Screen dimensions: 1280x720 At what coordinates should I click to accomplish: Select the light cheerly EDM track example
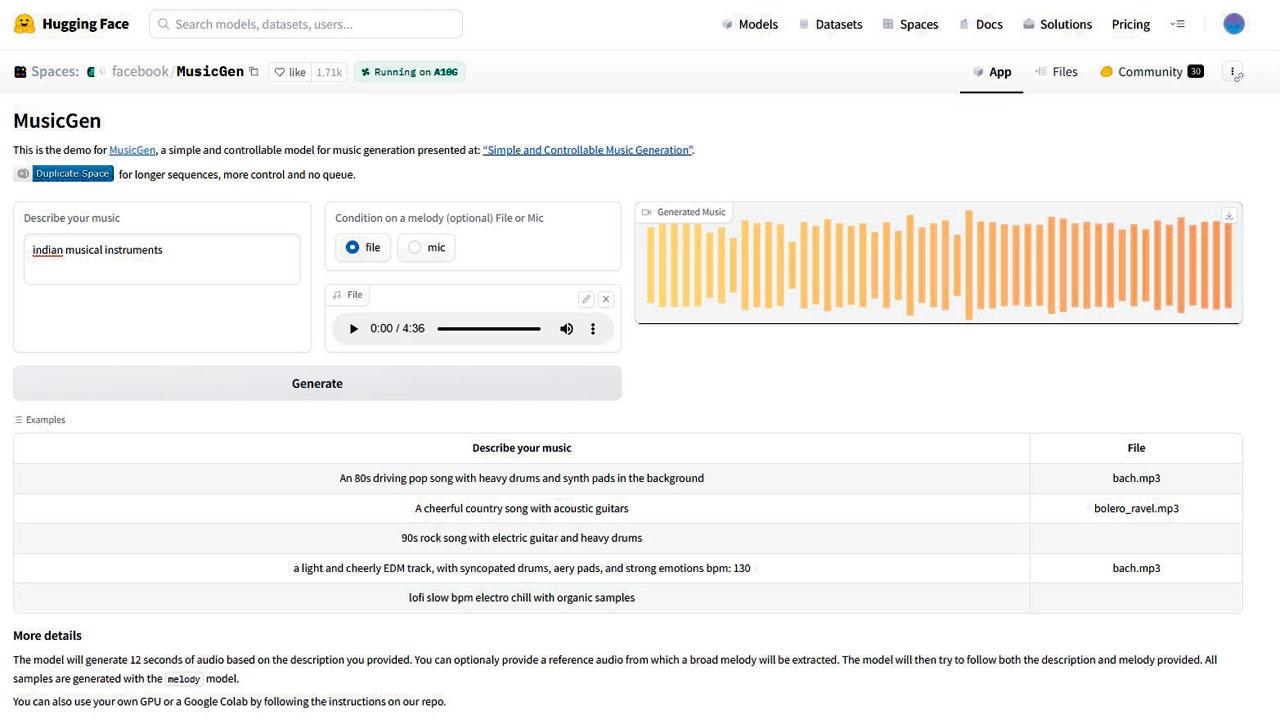tap(522, 568)
